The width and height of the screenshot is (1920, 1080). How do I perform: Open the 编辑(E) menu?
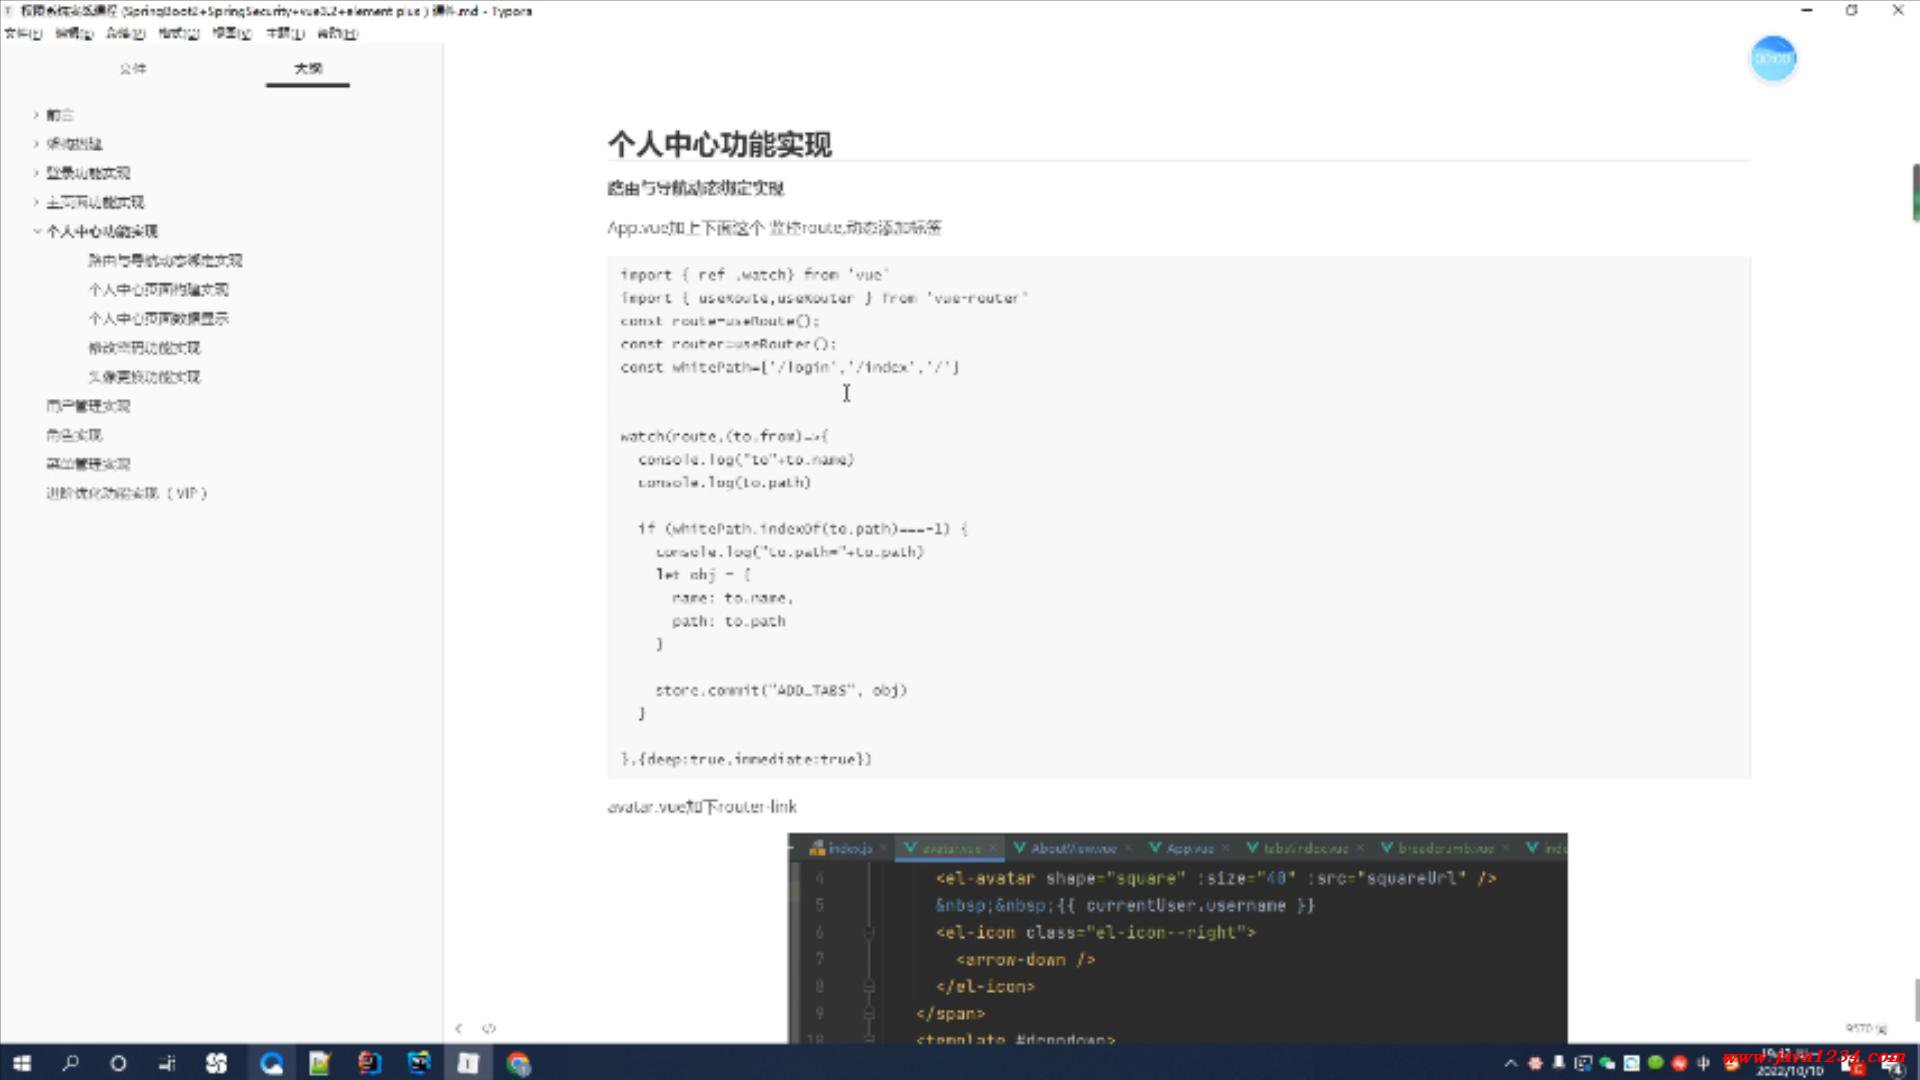pyautogui.click(x=74, y=33)
